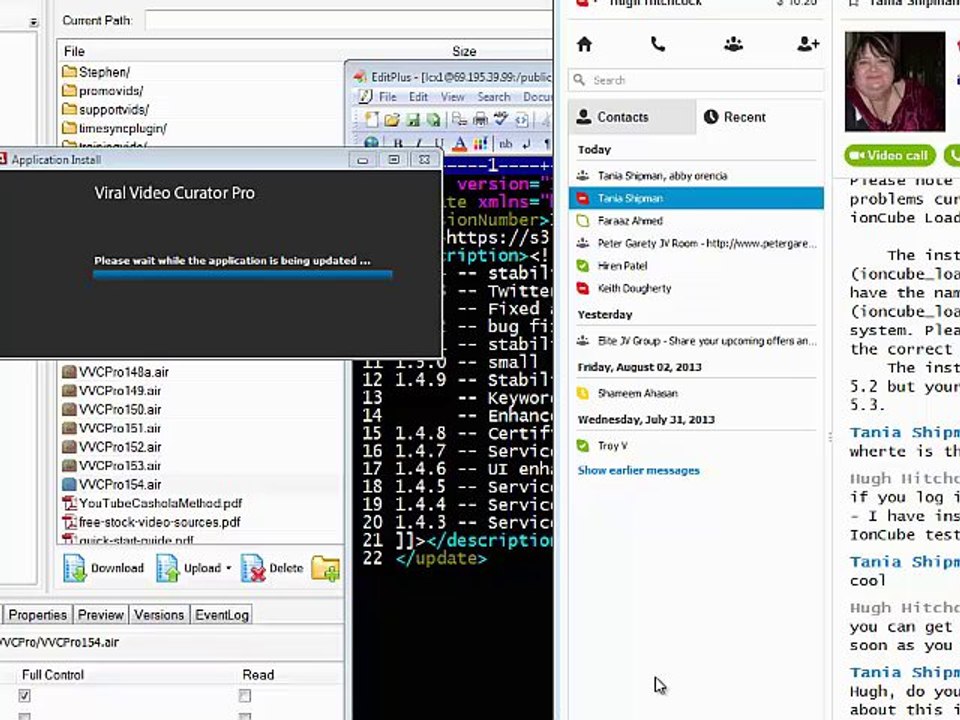Open the Search menu in EditPlus

493,97
